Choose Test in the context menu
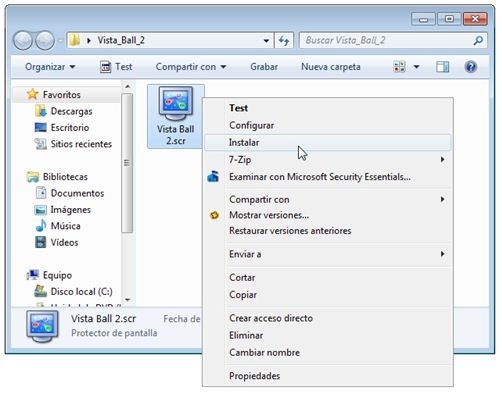The image size is (502, 395). pos(327,108)
